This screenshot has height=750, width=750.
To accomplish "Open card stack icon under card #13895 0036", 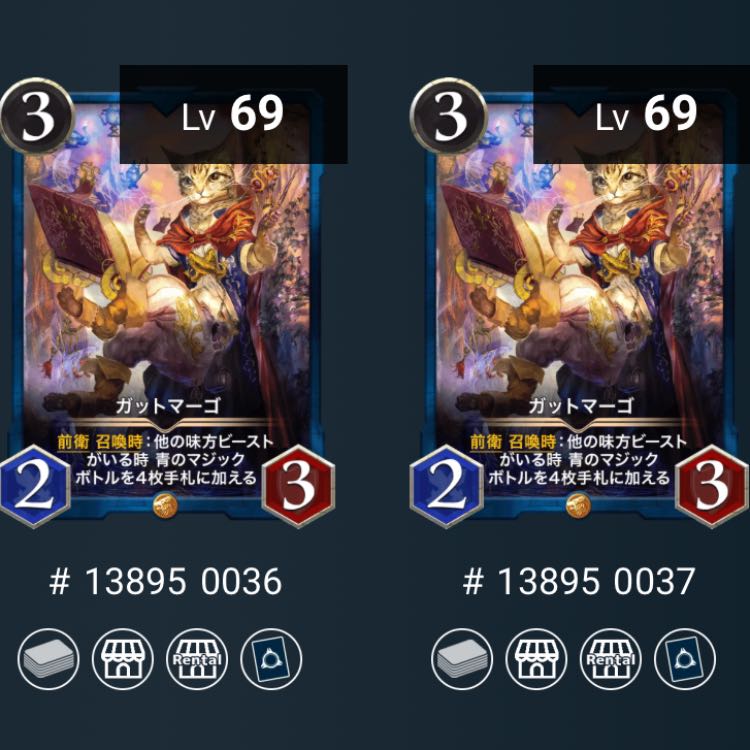I will [48, 659].
